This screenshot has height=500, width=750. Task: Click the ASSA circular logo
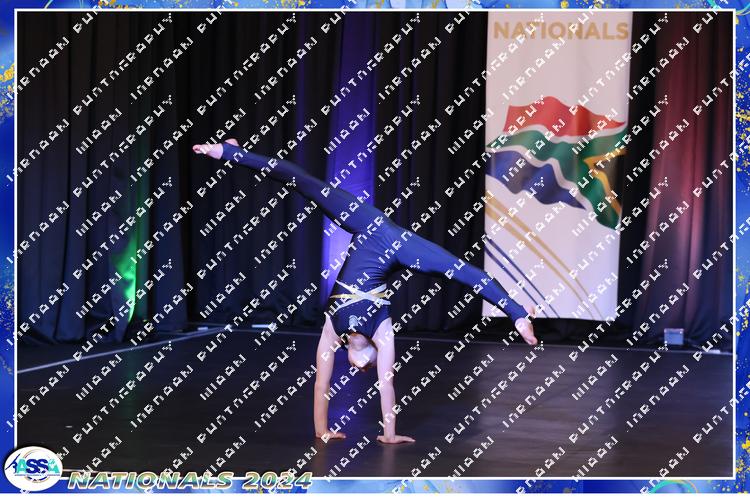coord(33,469)
